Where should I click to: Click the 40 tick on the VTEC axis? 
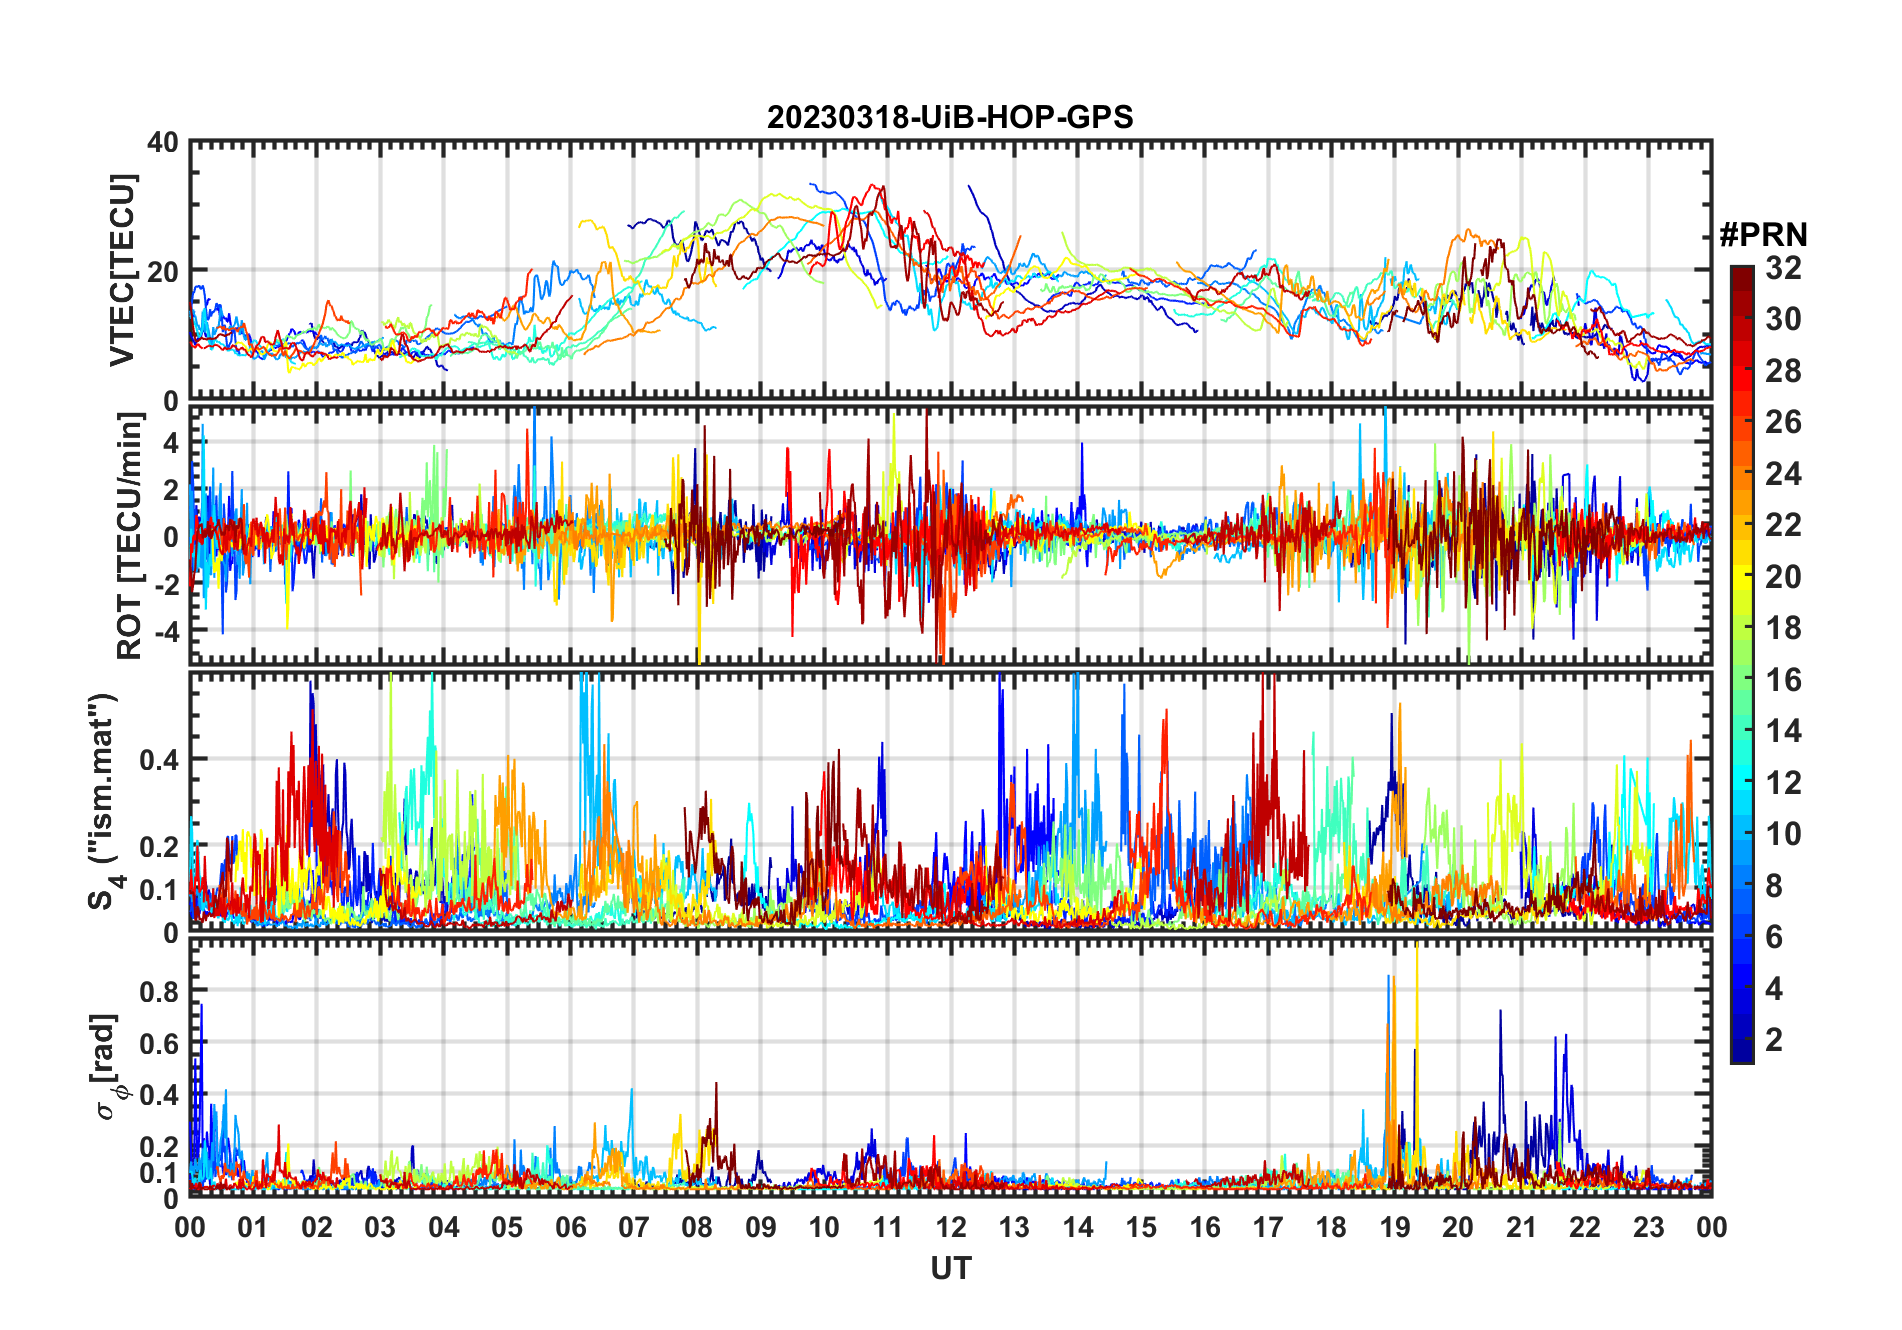pyautogui.click(x=163, y=143)
